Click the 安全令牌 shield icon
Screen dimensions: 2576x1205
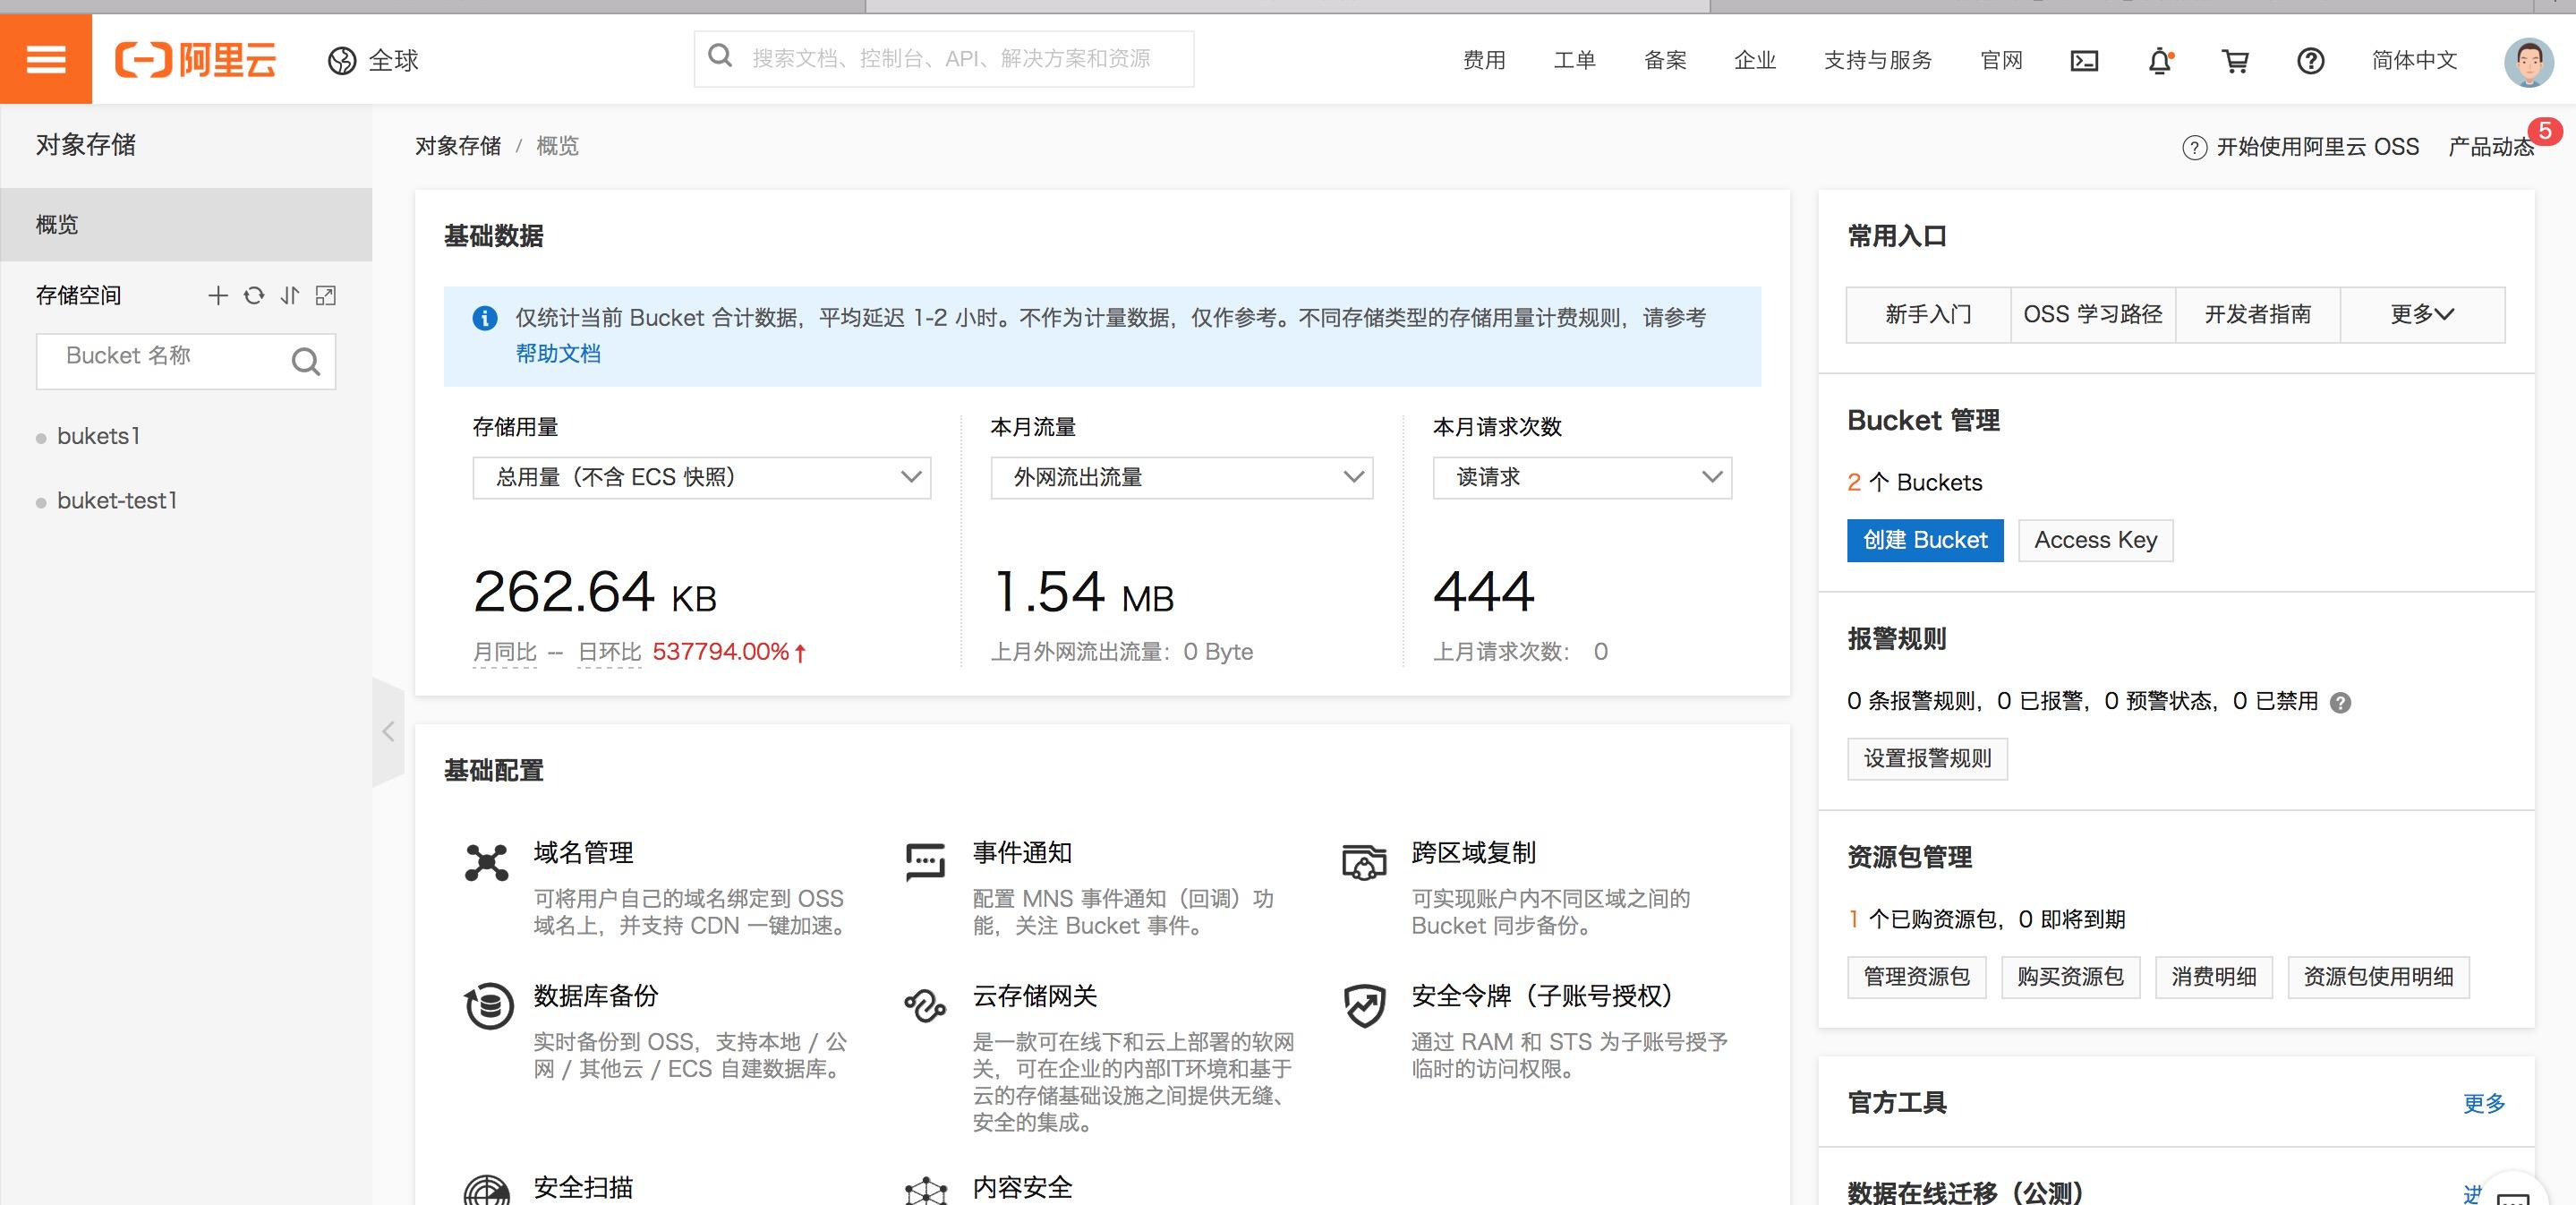pos(1364,1005)
